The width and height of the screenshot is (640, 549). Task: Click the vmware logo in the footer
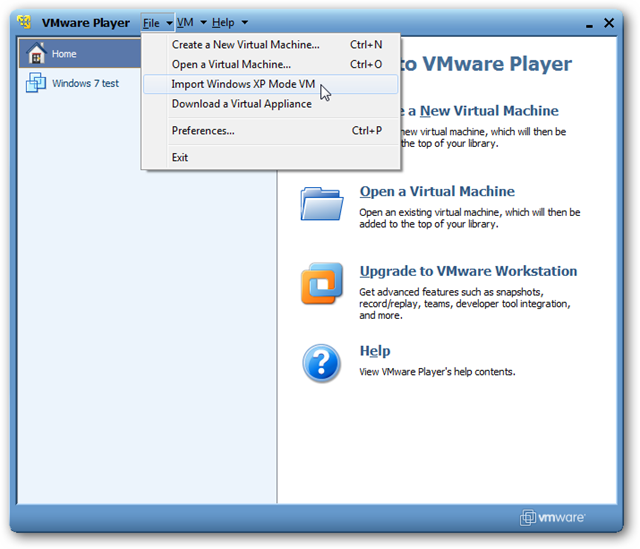pos(553,518)
